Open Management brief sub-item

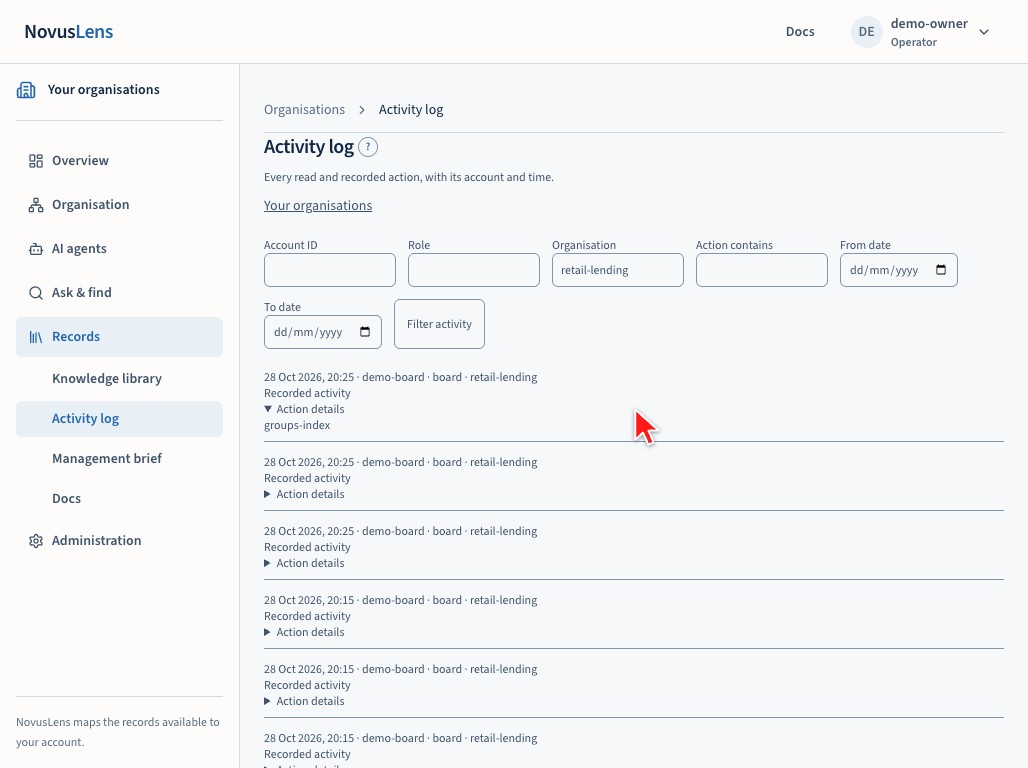tap(107, 458)
